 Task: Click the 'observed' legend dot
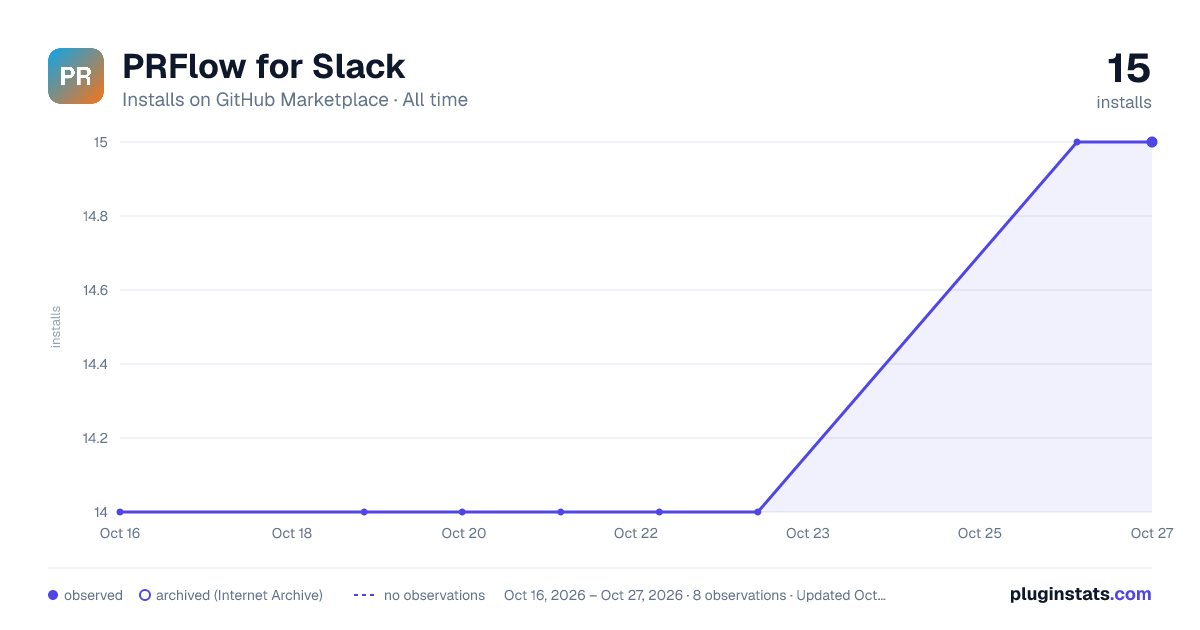pyautogui.click(x=53, y=595)
